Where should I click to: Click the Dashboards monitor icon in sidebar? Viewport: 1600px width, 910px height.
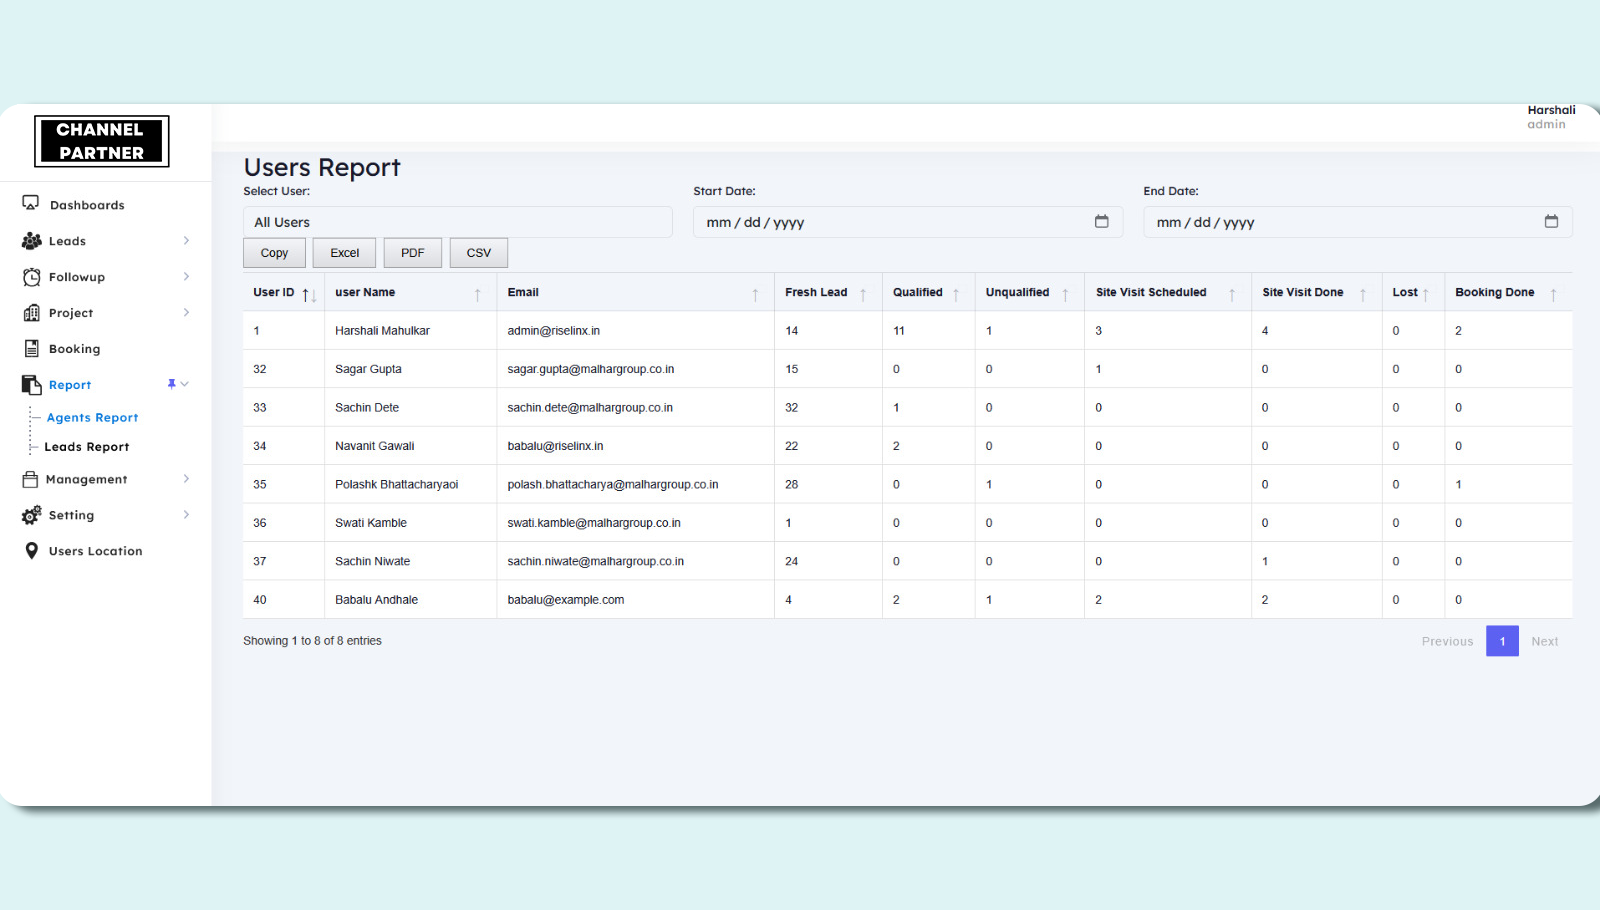coord(31,204)
